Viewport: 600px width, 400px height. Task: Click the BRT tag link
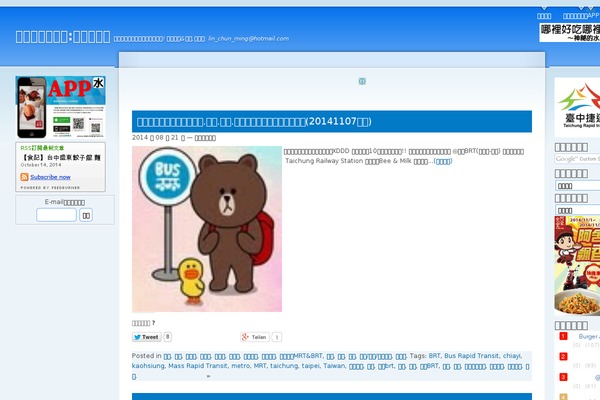point(434,356)
